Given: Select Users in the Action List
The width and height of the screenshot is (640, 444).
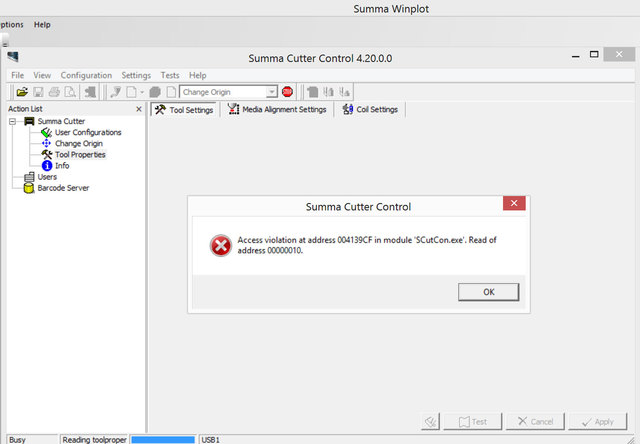Looking at the screenshot, I should click(47, 177).
